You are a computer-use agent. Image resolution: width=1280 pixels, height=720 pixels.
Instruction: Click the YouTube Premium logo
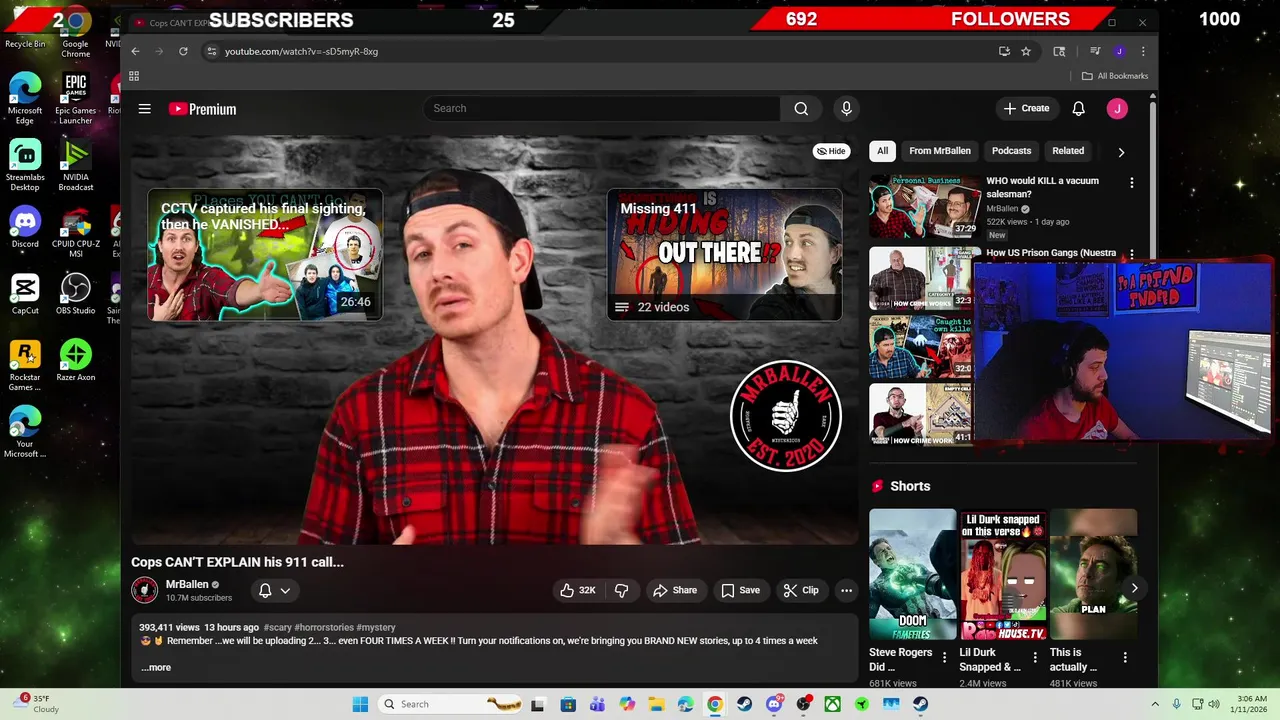203,109
